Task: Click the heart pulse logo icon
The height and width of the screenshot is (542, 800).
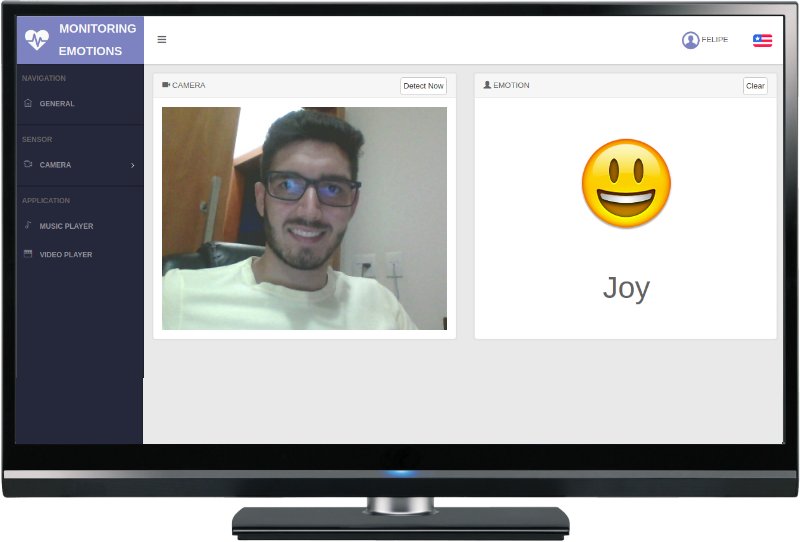Action: click(x=37, y=40)
